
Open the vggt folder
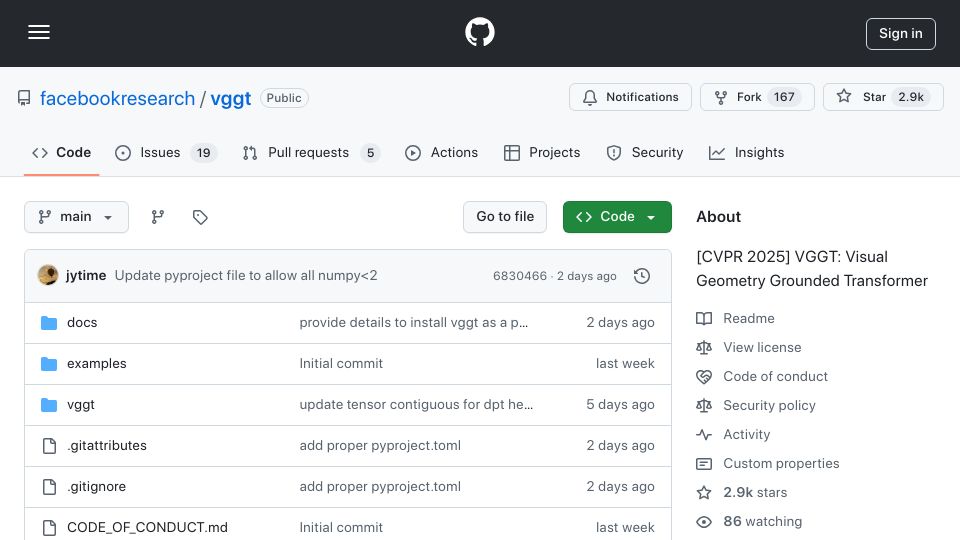click(x=81, y=405)
